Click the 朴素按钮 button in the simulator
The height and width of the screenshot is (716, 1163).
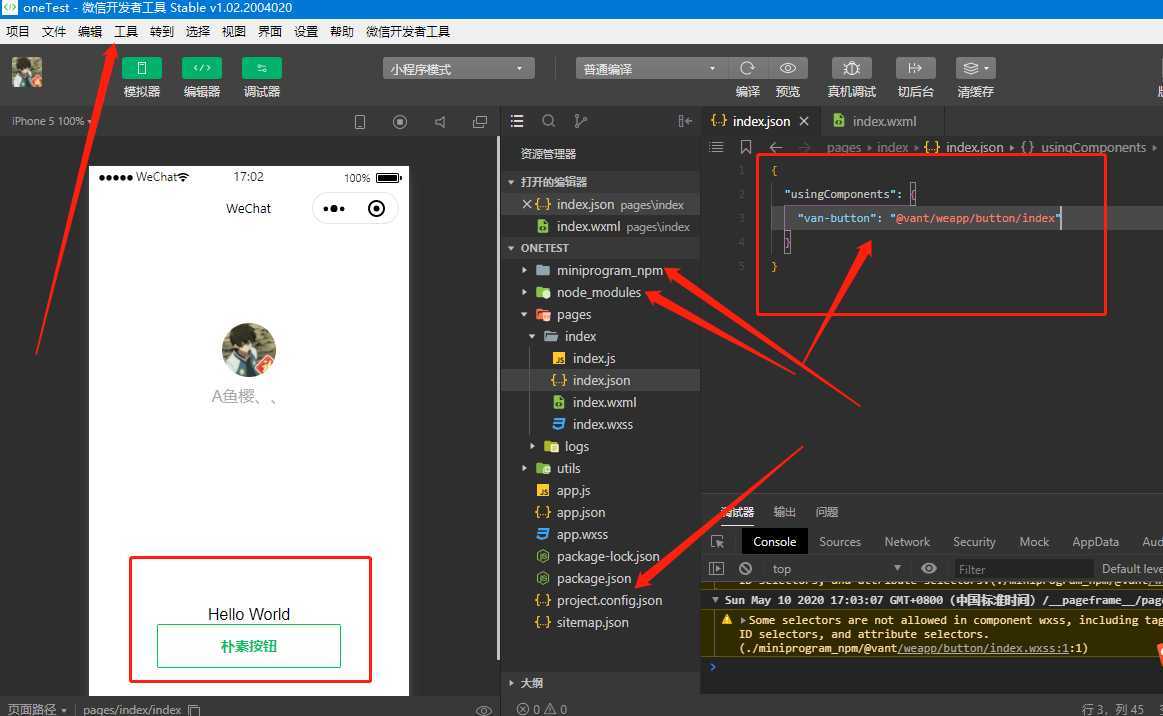coord(248,646)
